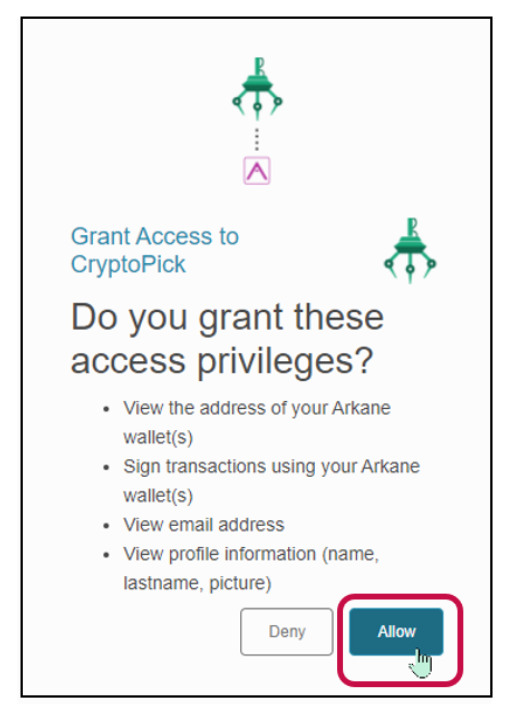519x704 pixels.
Task: Click the CryptoPick claw logo beside the heading
Action: (x=410, y=251)
